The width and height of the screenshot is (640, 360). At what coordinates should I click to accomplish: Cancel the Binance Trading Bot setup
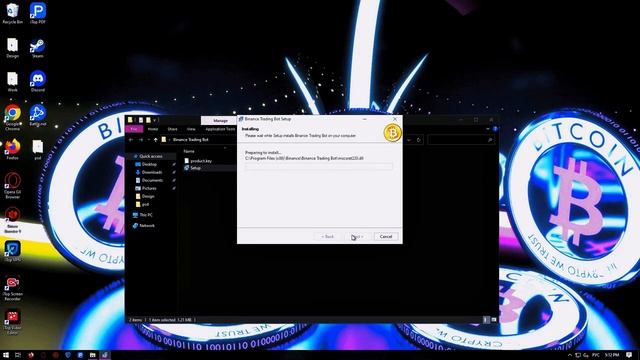coord(386,236)
